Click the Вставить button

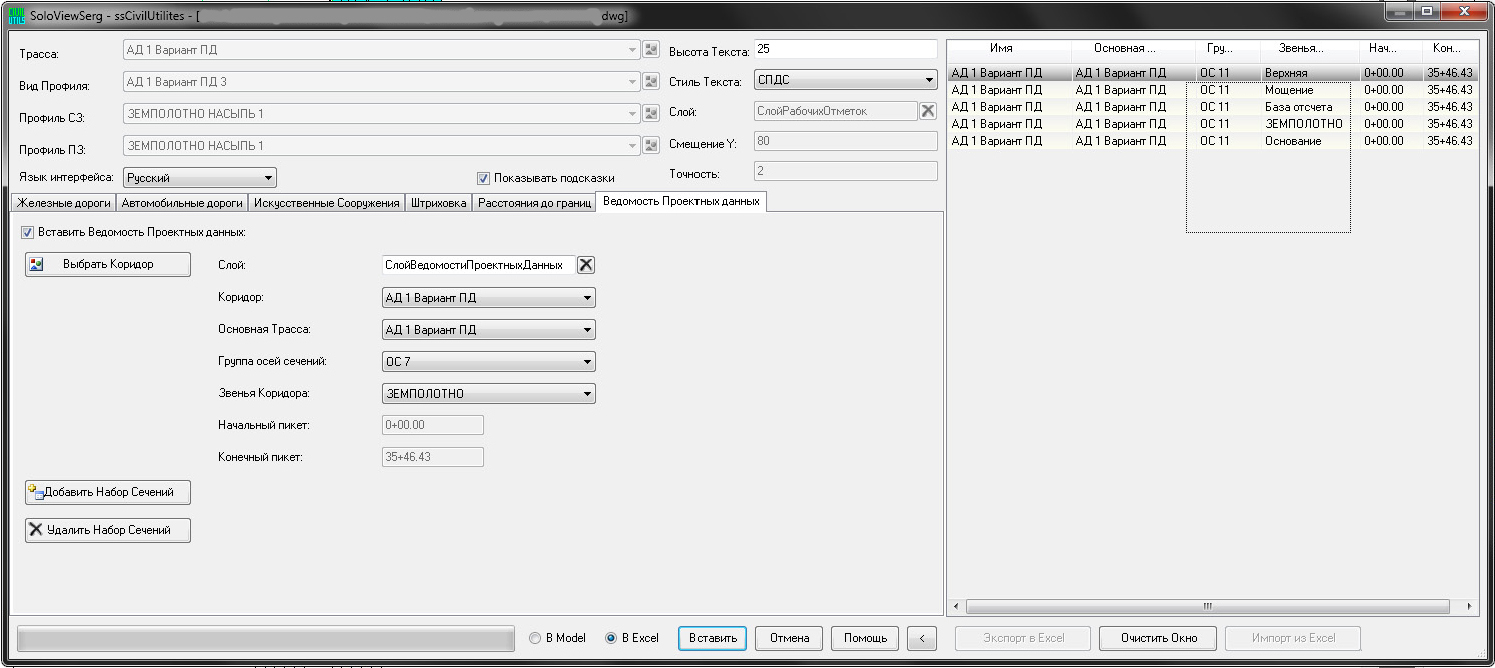(x=713, y=638)
